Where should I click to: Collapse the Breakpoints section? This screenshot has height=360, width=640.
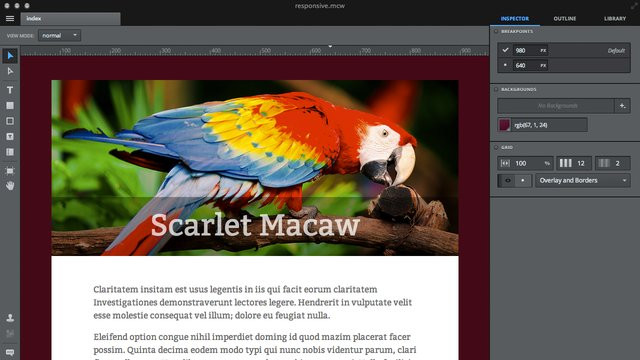[496, 31]
